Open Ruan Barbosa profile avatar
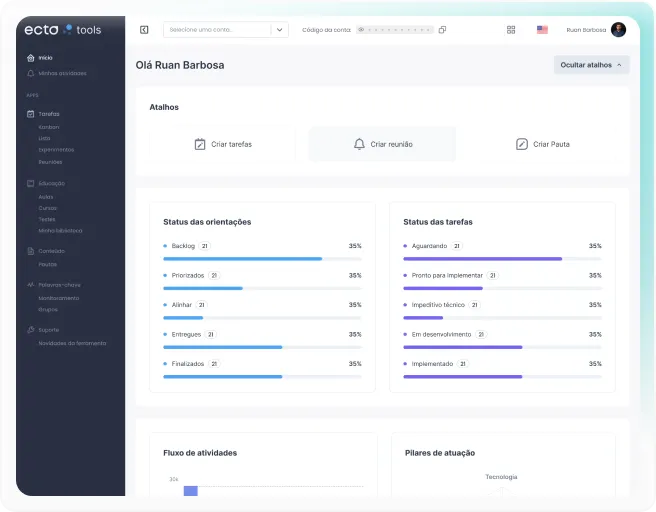Viewport: 656px width, 512px height. click(x=618, y=30)
